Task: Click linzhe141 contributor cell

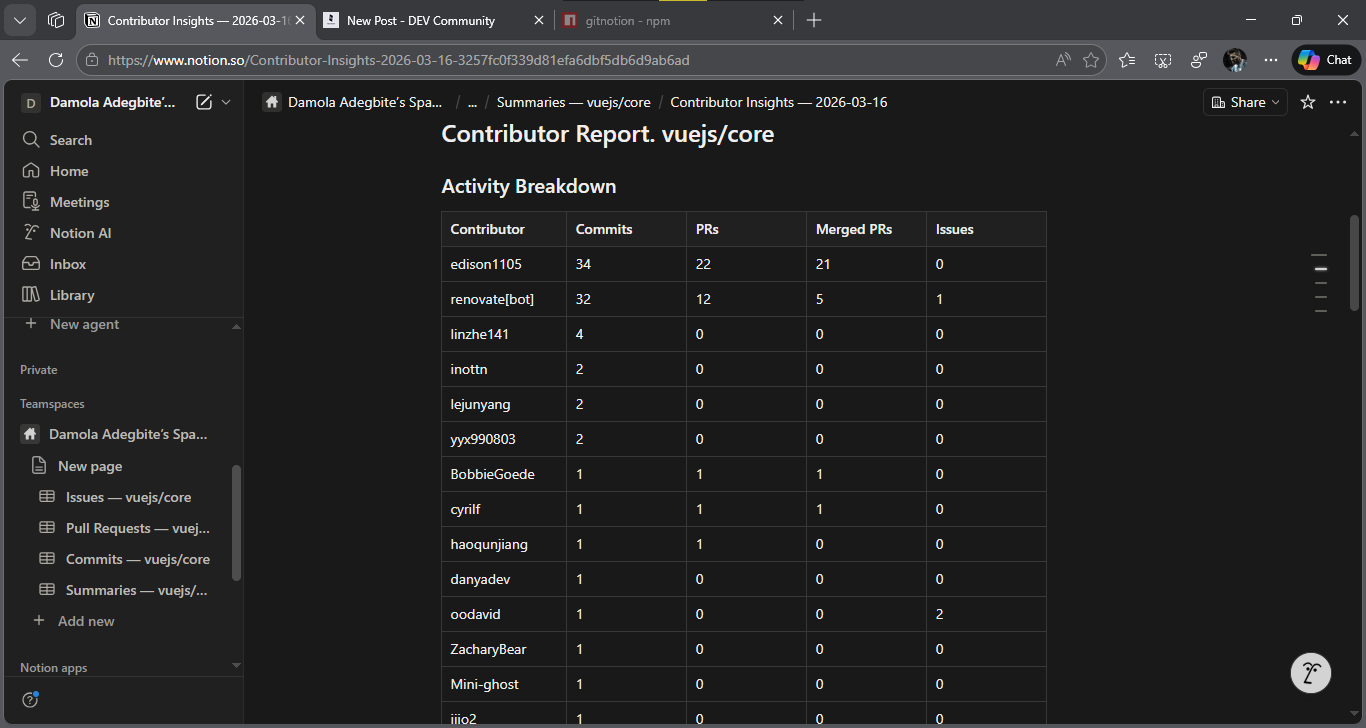Action: click(504, 334)
